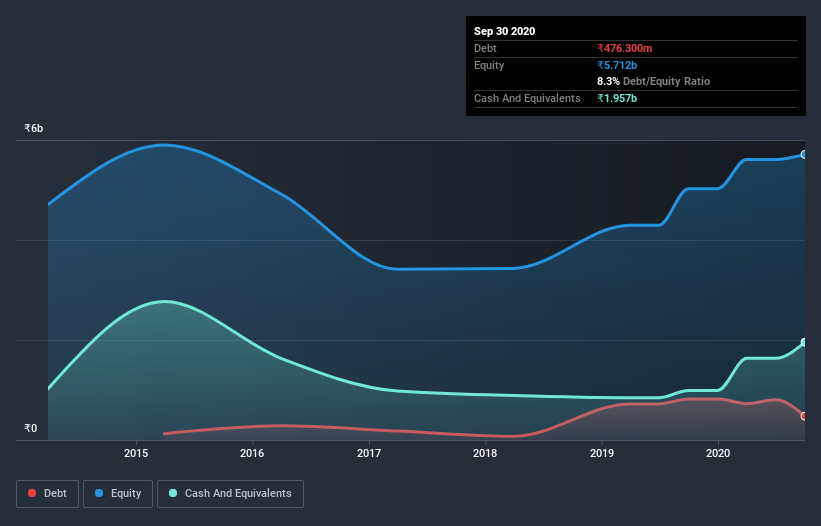Click the Sep 30 2020 tooltip heading
The height and width of the screenshot is (526, 821).
[504, 31]
